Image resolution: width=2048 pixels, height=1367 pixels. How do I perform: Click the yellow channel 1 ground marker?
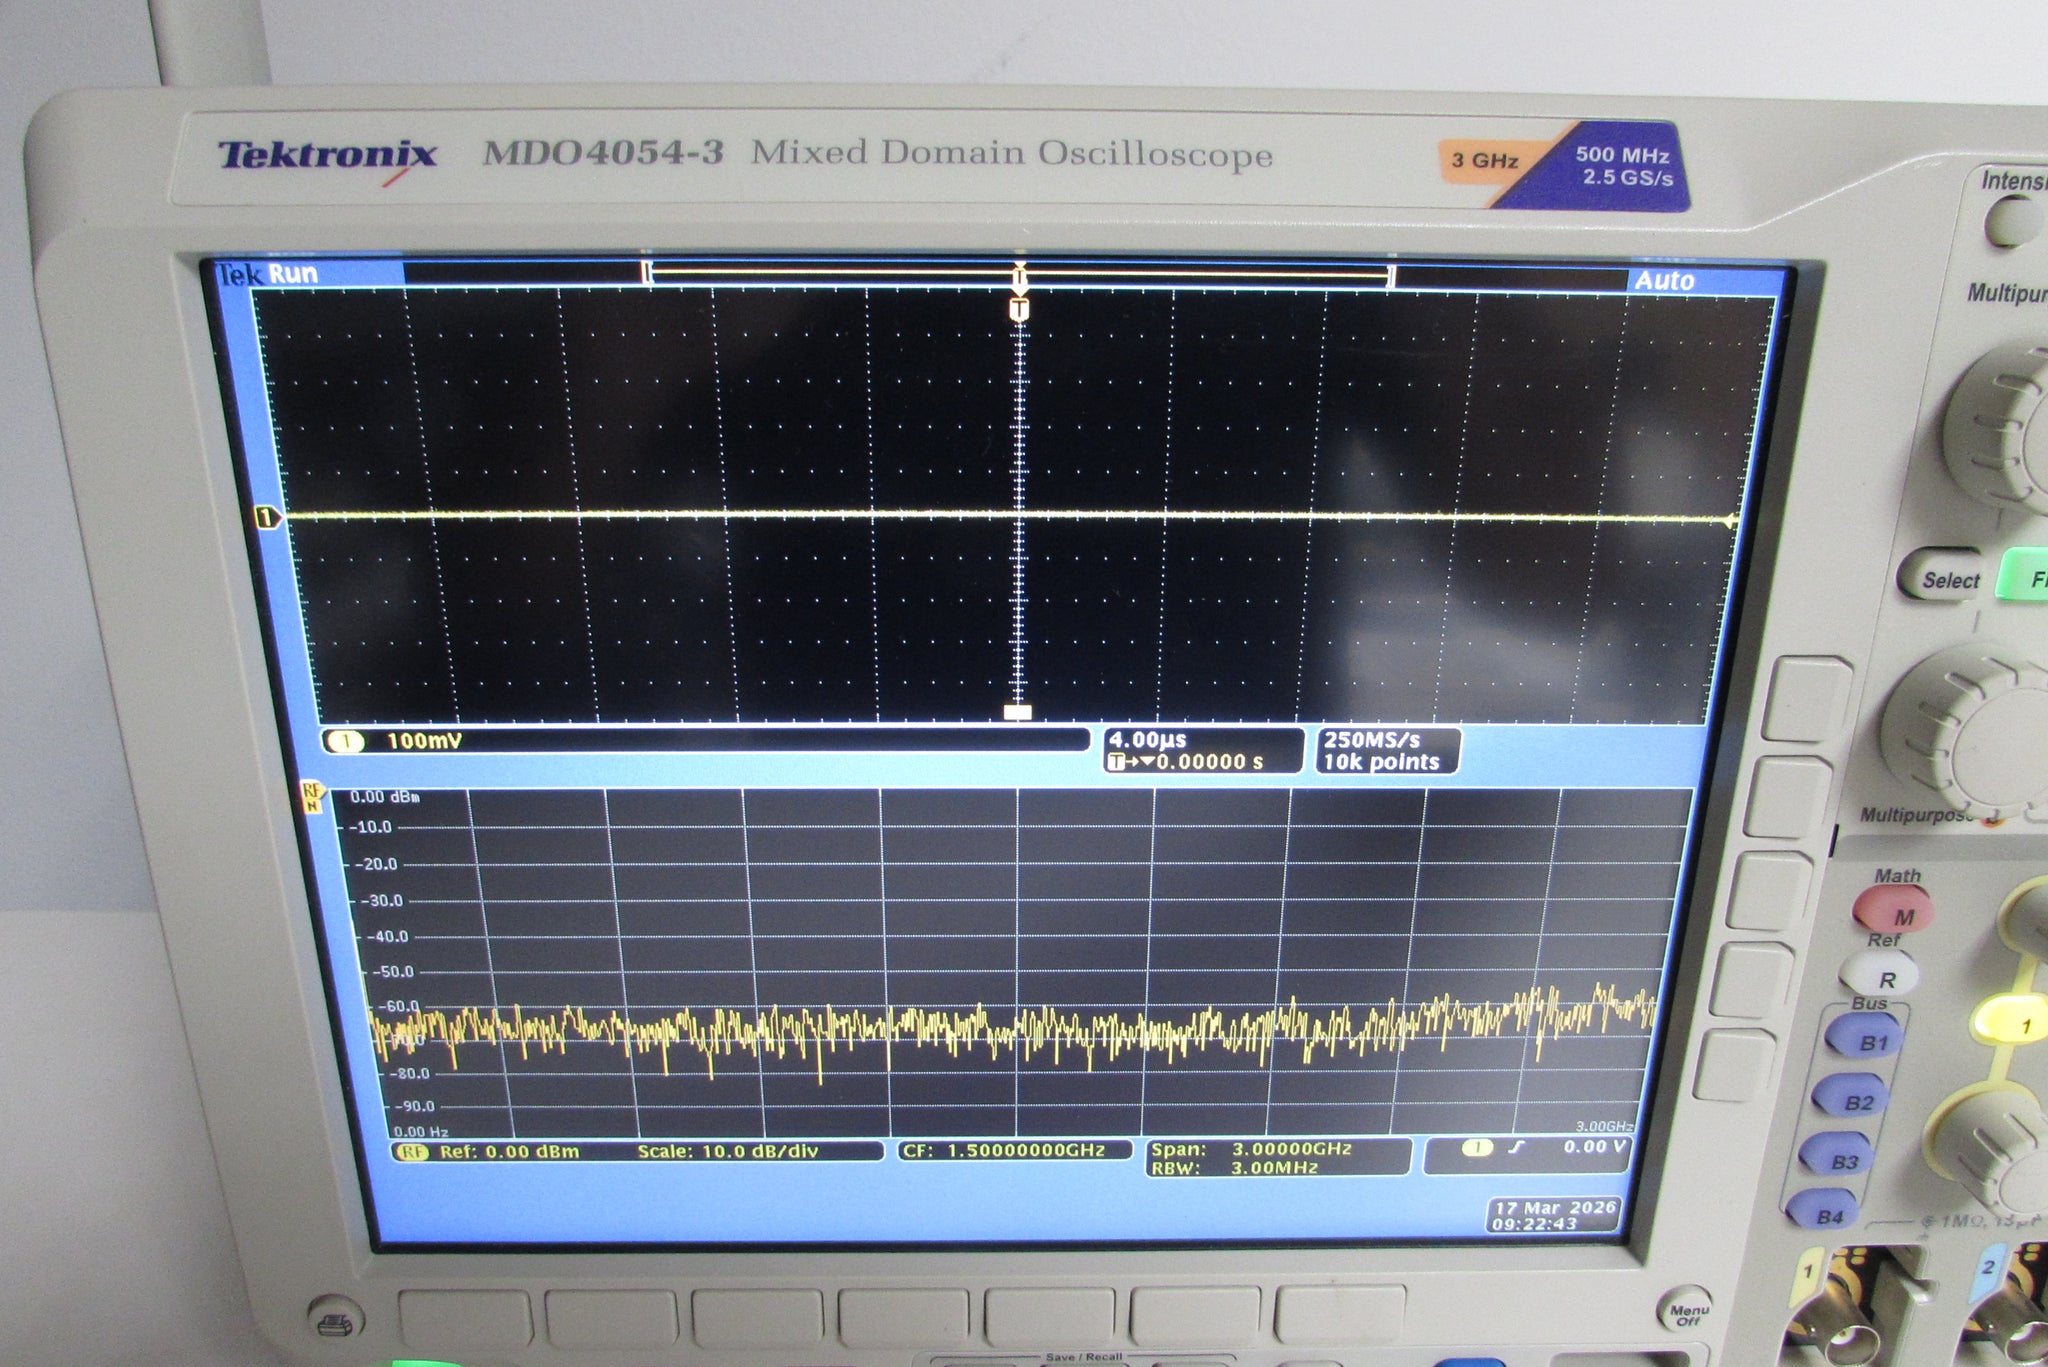pyautogui.click(x=266, y=517)
